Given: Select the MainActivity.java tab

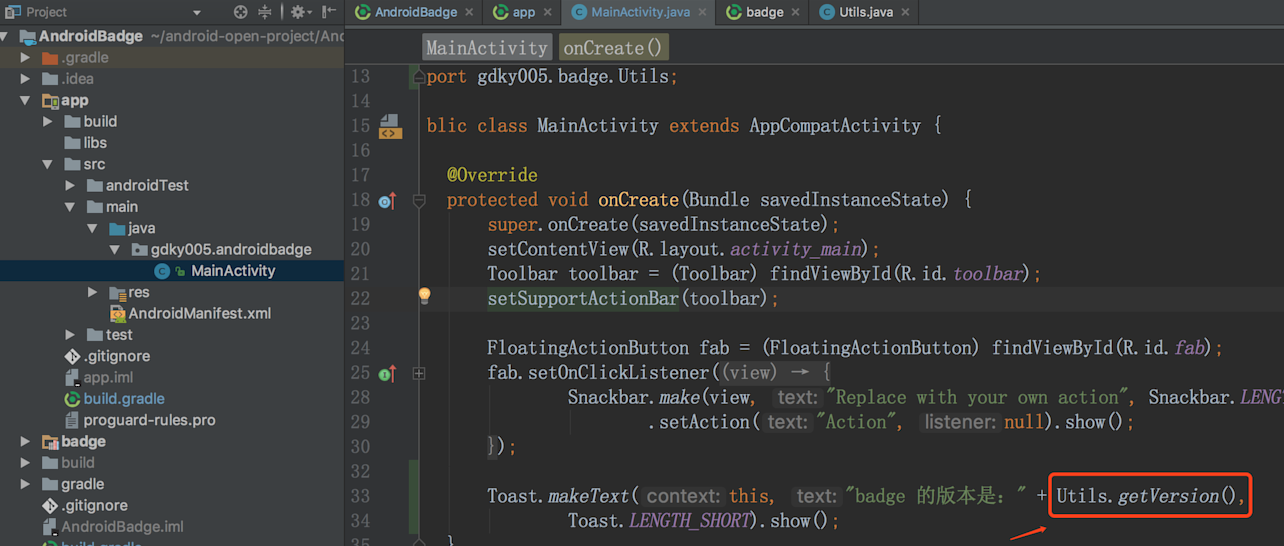Looking at the screenshot, I should [640, 12].
